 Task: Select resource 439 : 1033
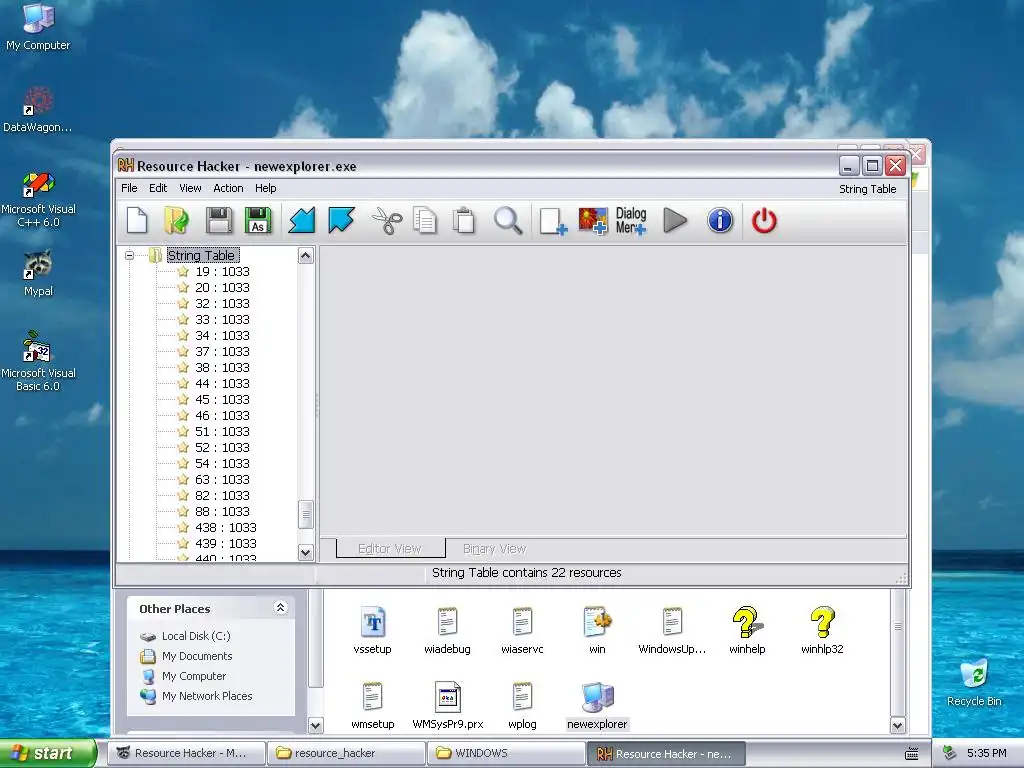pyautogui.click(x=225, y=543)
